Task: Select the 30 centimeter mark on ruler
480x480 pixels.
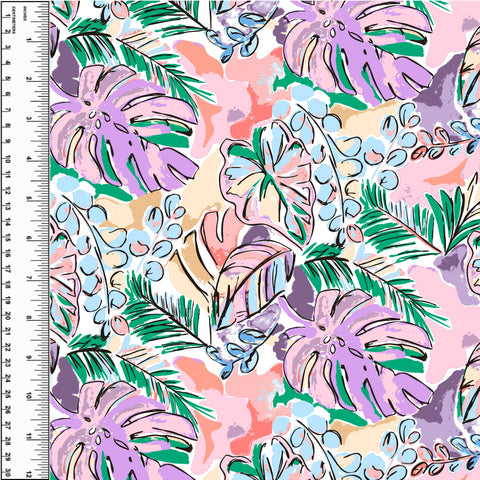Action: [7, 472]
